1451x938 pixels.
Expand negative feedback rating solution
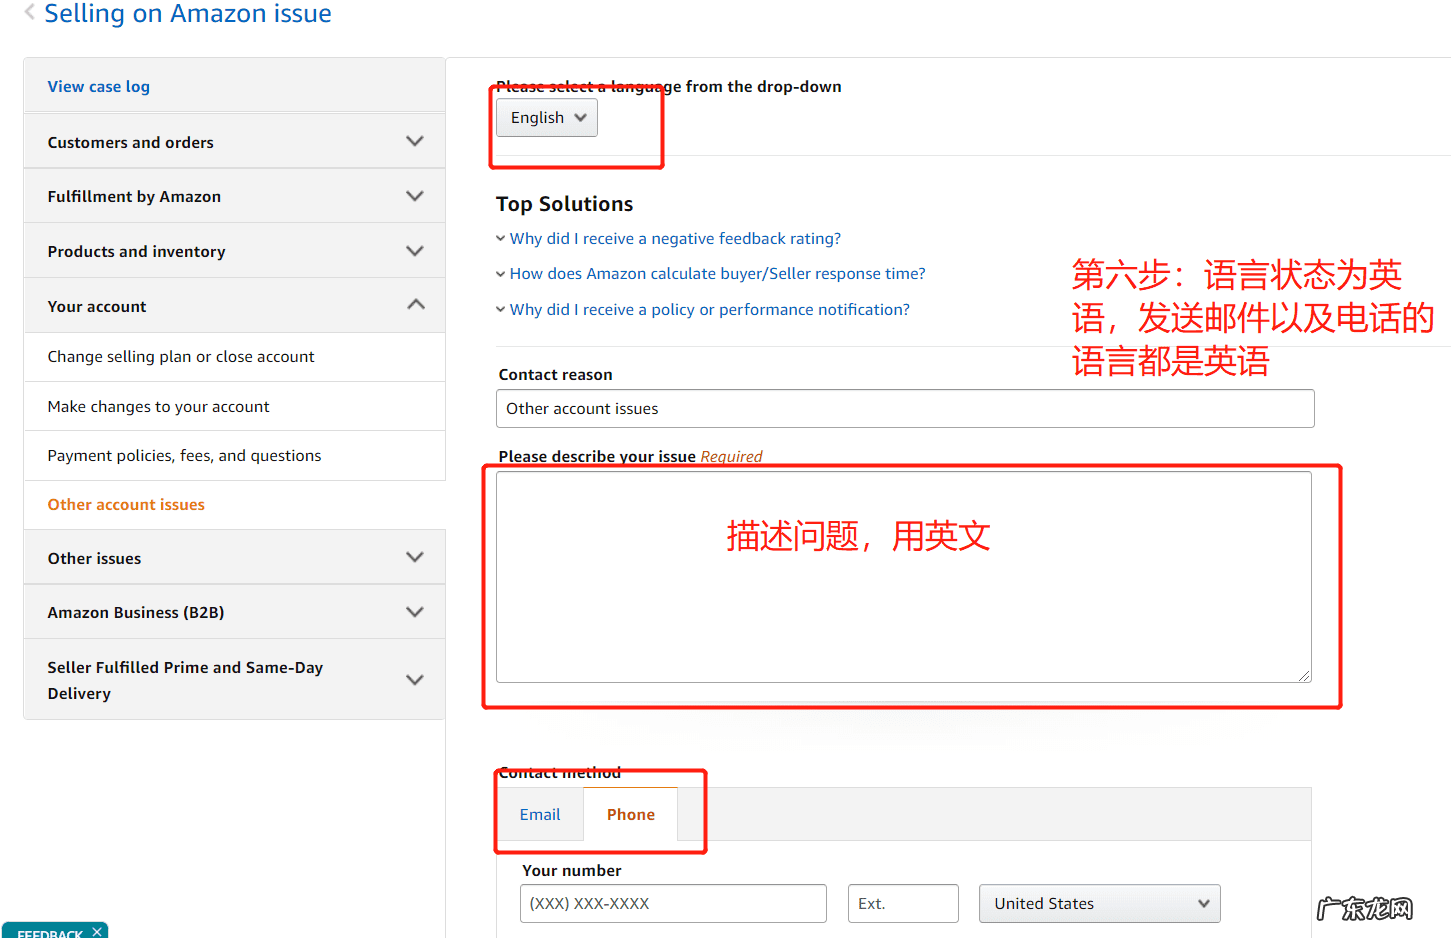click(x=675, y=239)
